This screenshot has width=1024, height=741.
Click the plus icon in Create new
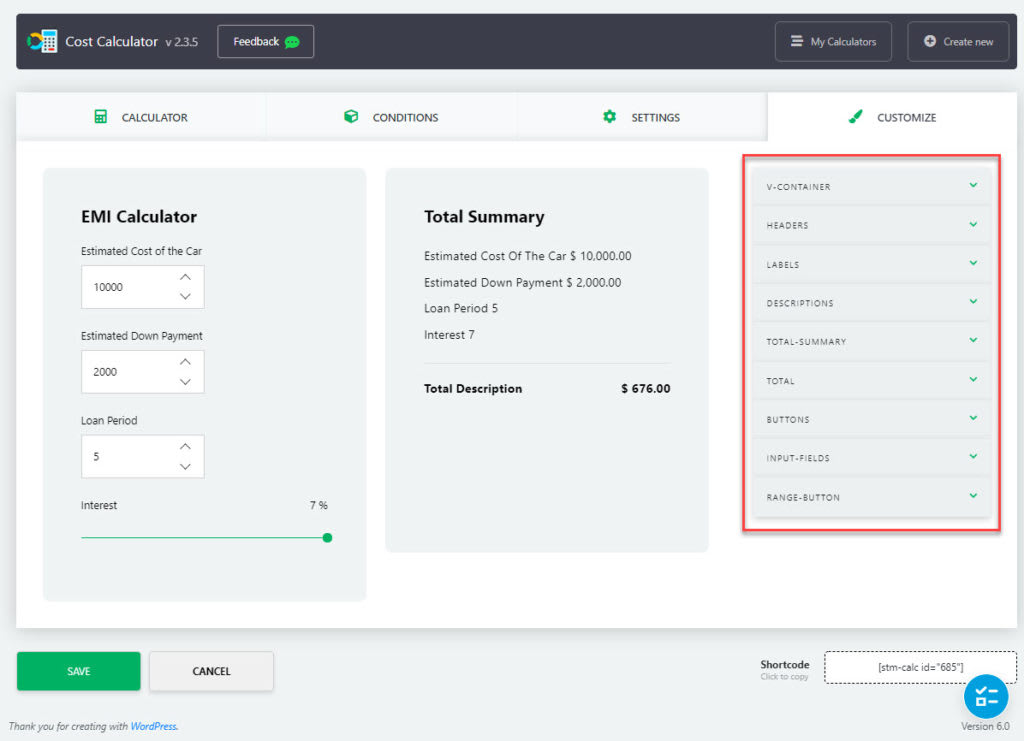coord(930,42)
